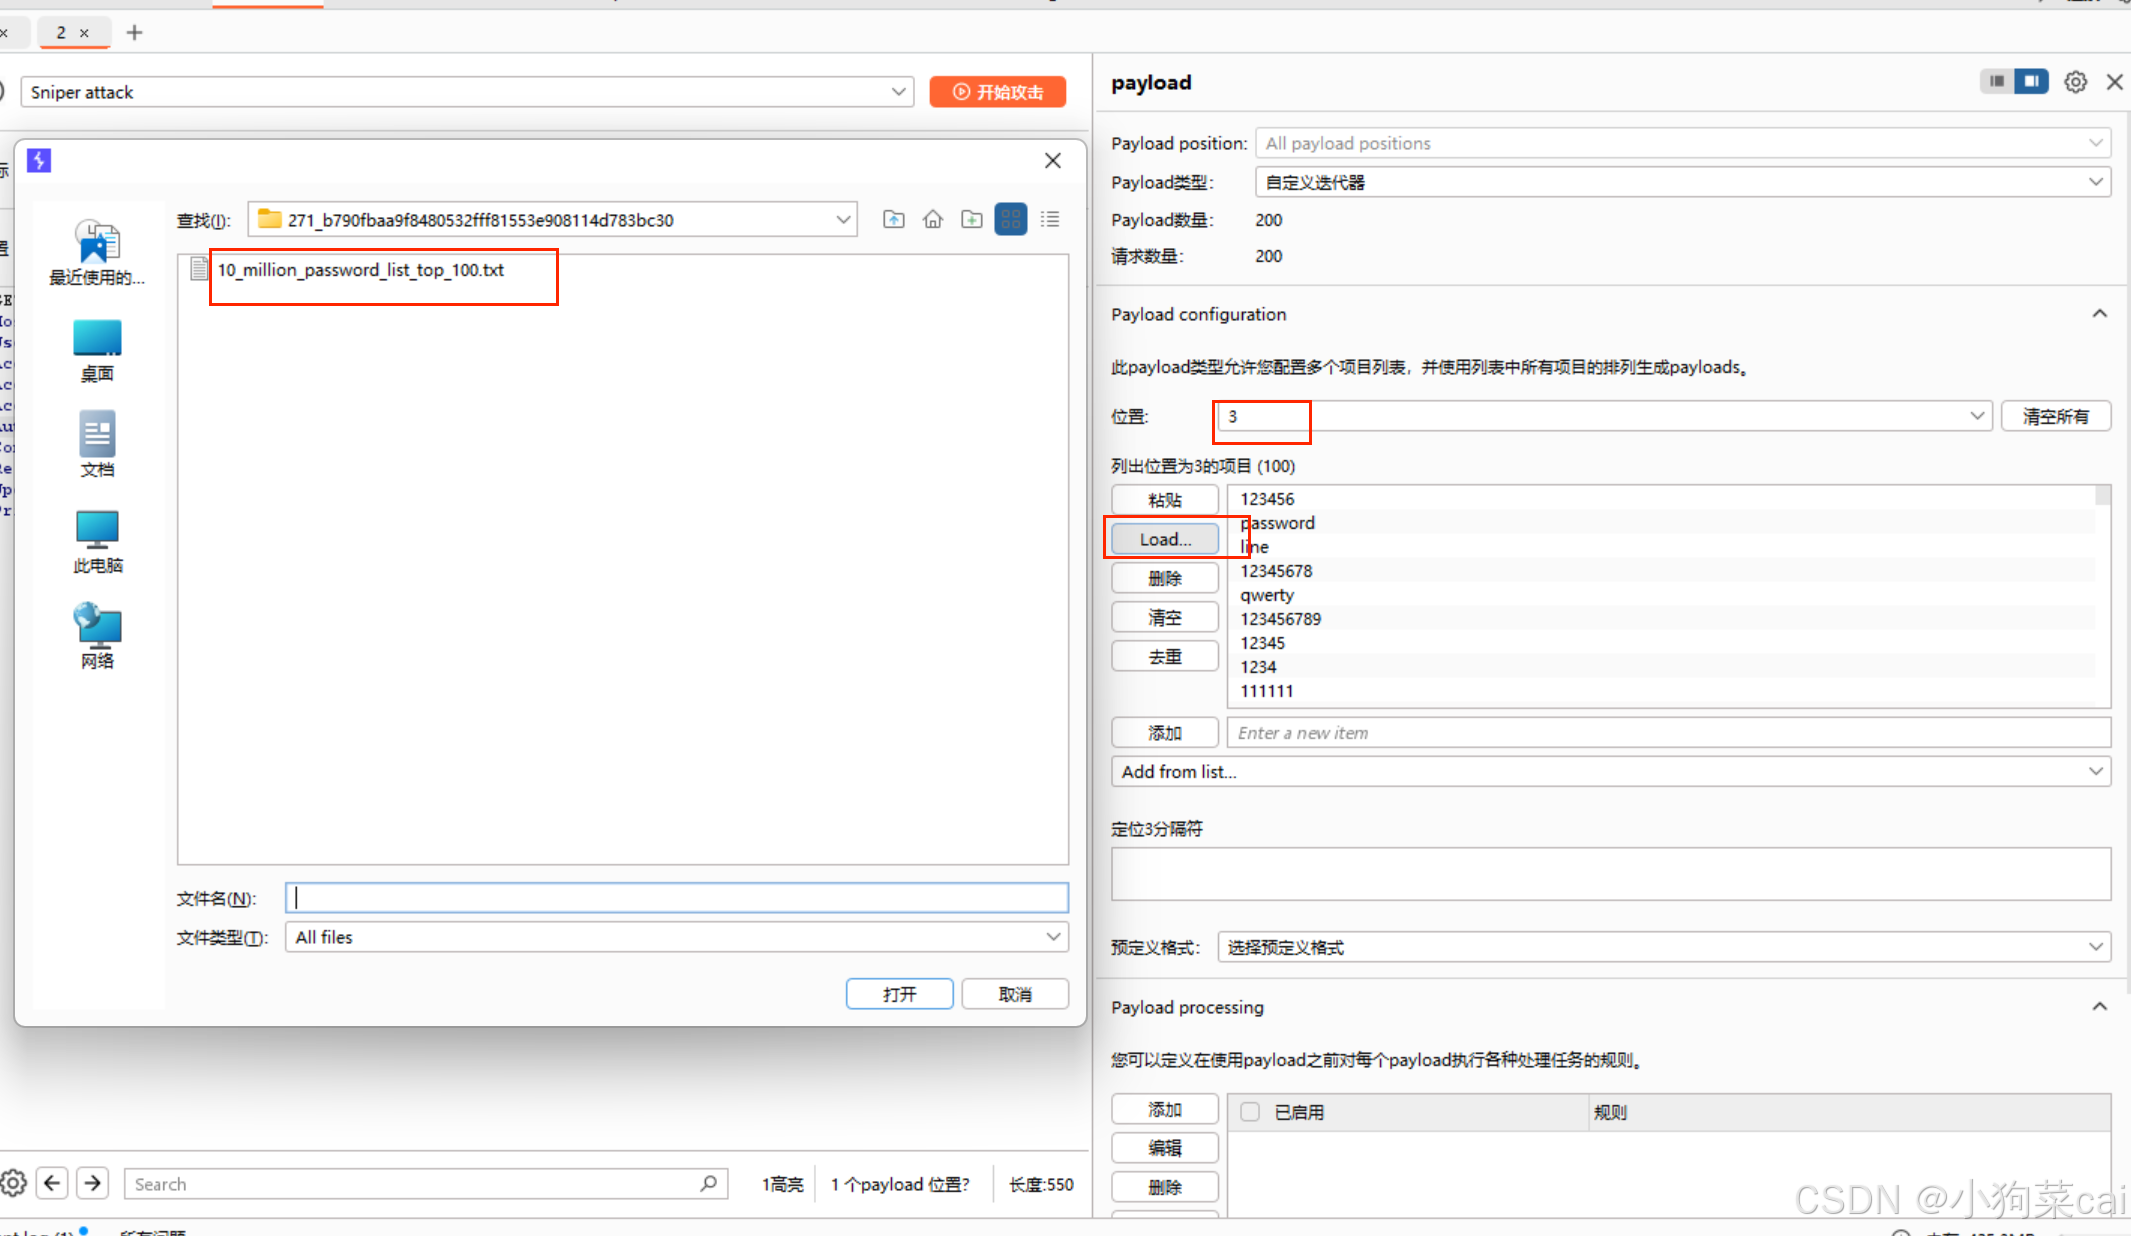Click the Search magnifier icon
Image resolution: width=2131 pixels, height=1236 pixels.
point(708,1184)
